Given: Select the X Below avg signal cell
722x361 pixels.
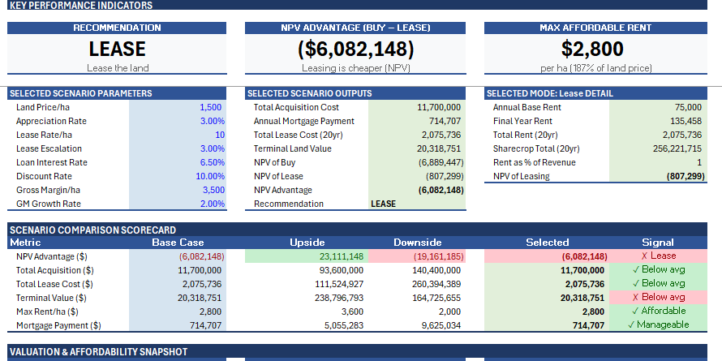Looking at the screenshot, I should [x=658, y=297].
